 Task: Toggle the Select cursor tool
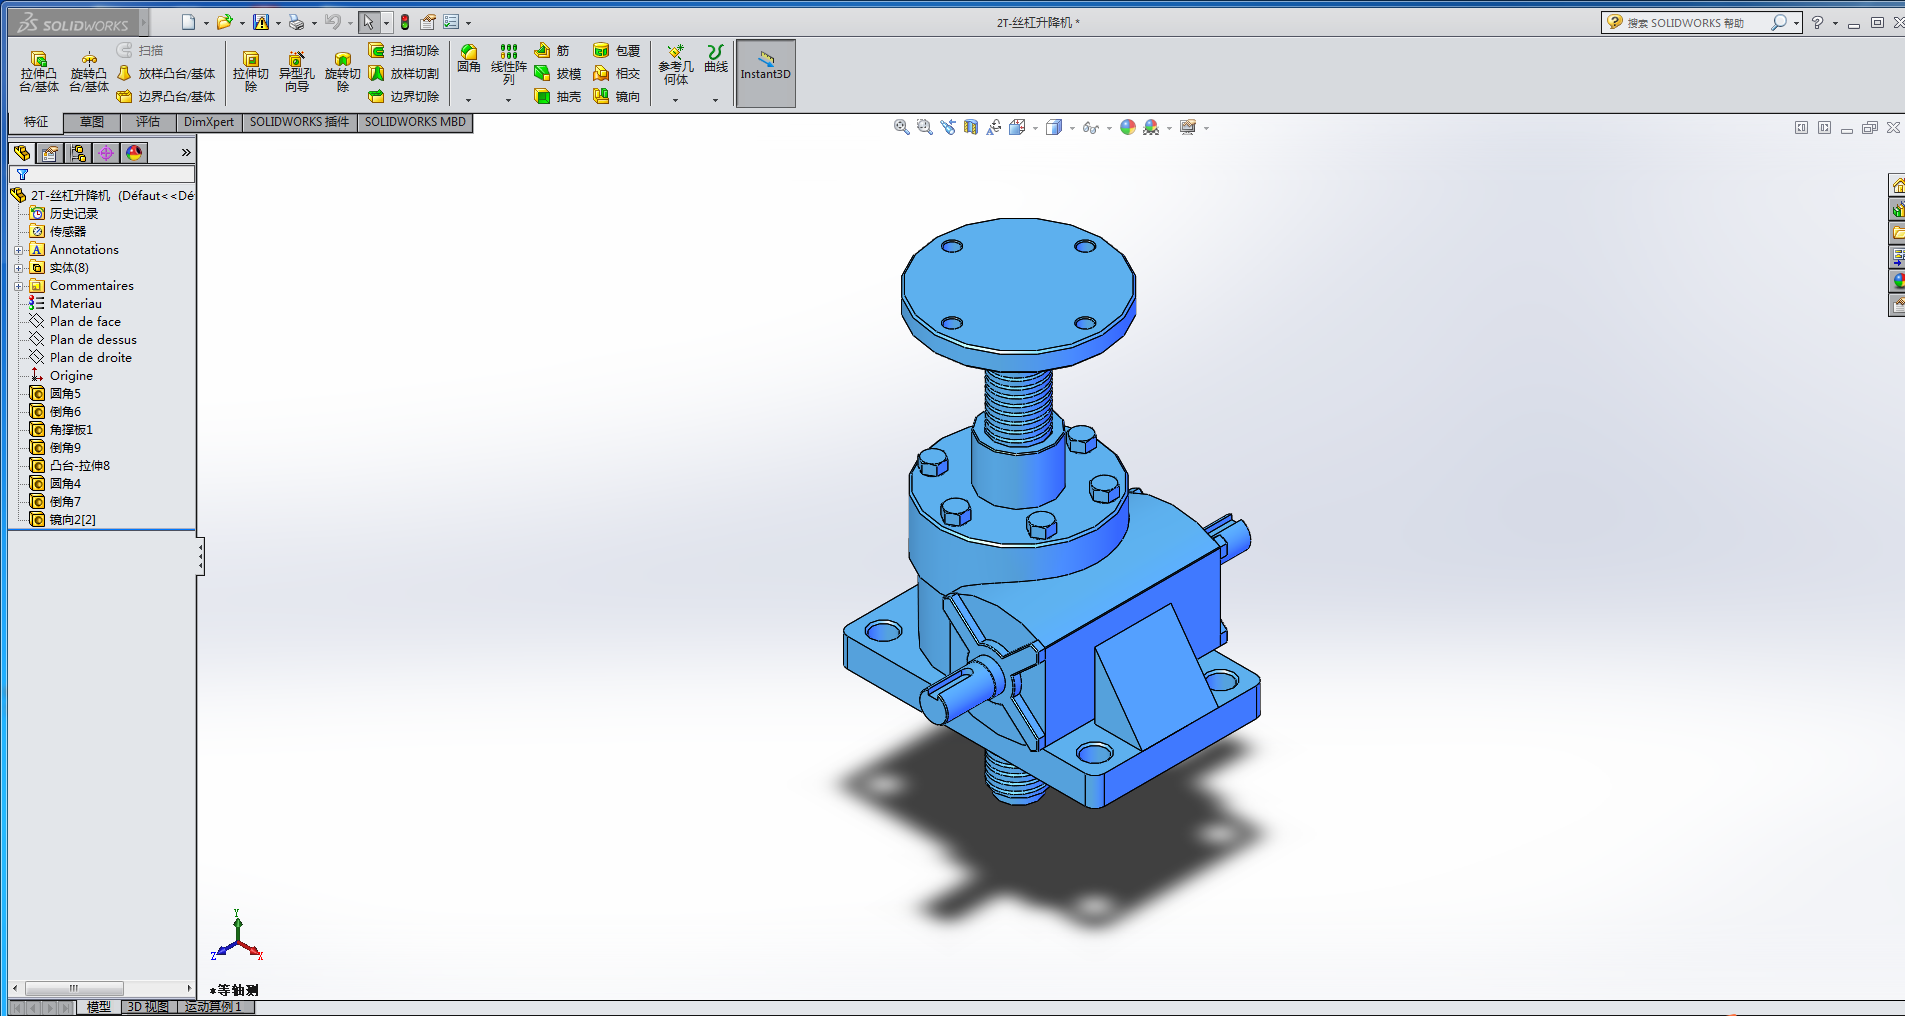[x=368, y=22]
